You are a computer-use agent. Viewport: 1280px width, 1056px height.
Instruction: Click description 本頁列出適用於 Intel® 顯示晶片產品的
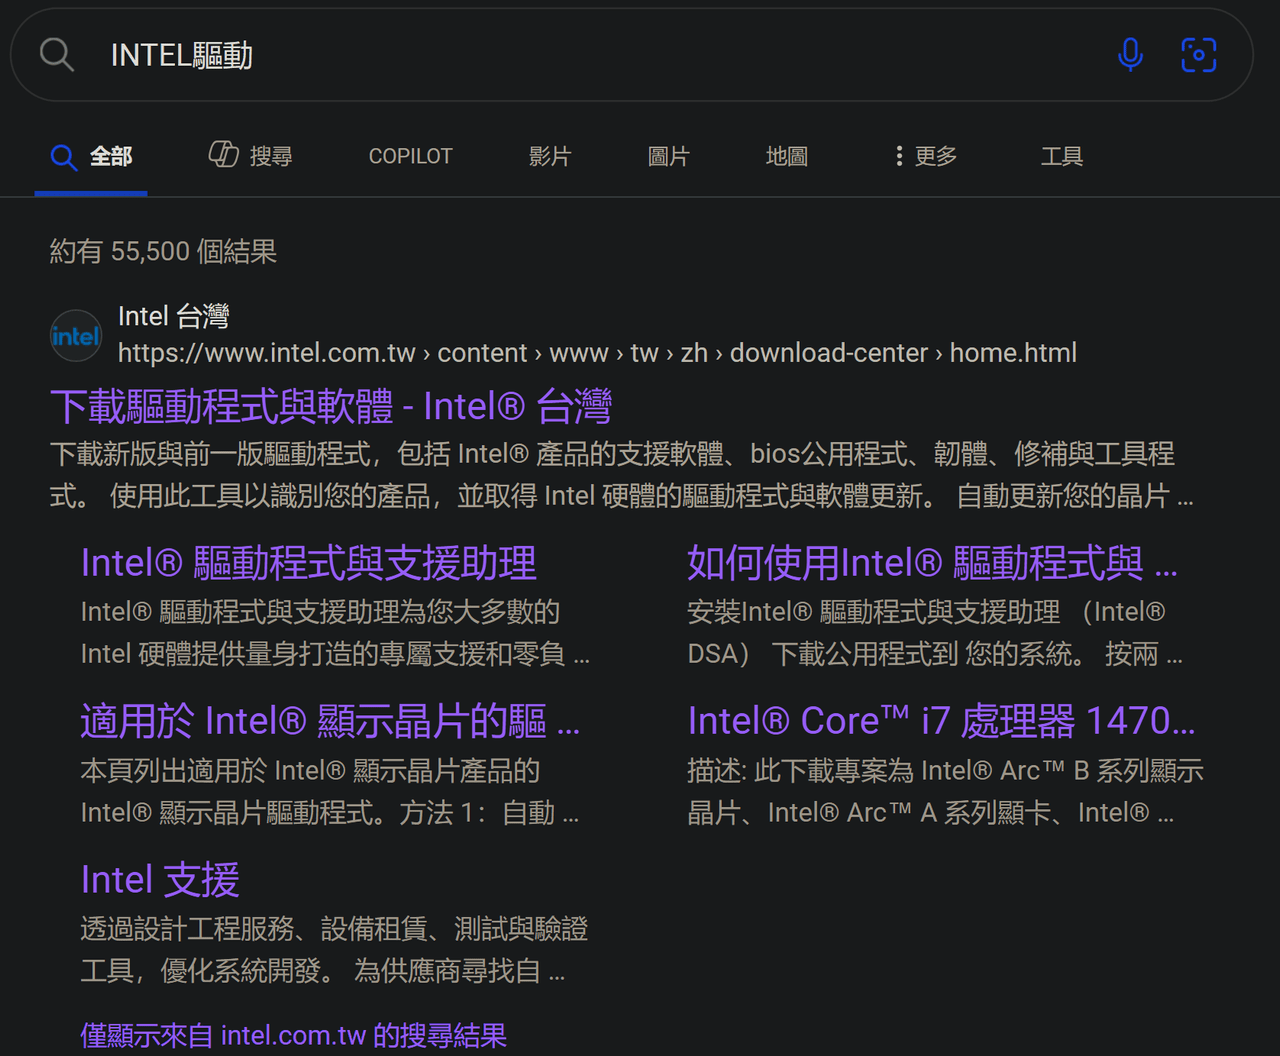330,792
